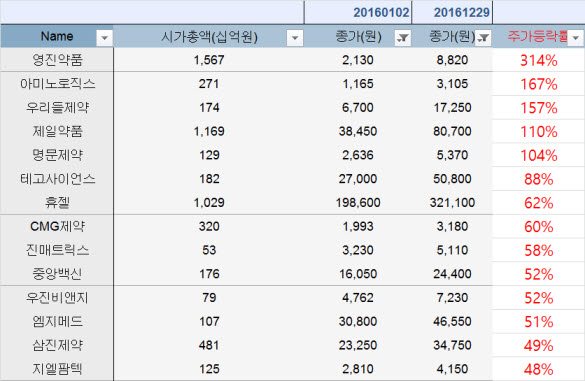Select the 48% rate cell

538,369
